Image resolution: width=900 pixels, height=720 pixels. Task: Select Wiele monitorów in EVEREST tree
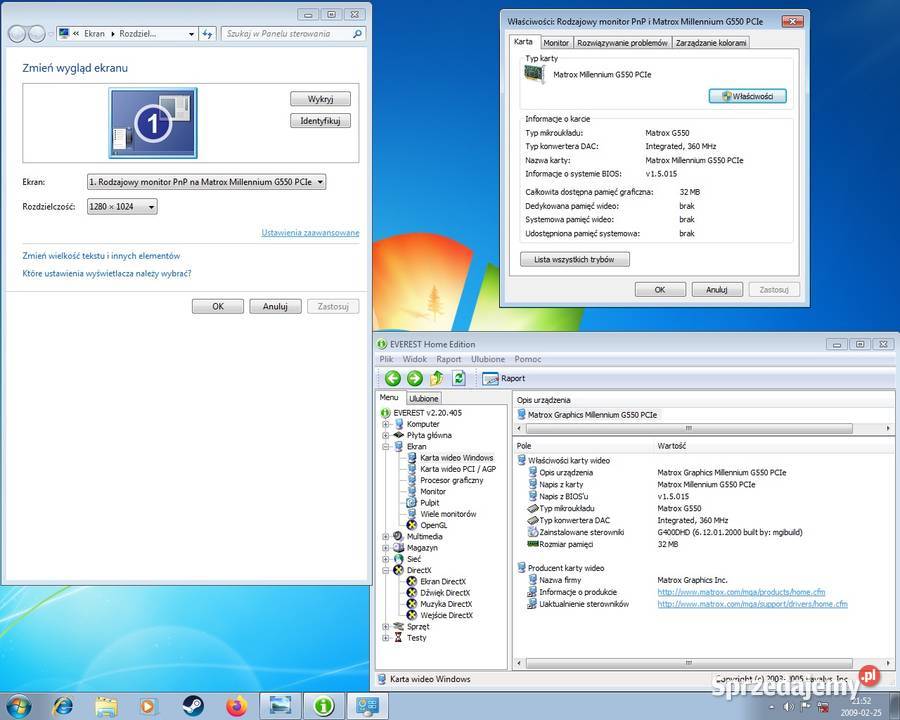click(448, 514)
